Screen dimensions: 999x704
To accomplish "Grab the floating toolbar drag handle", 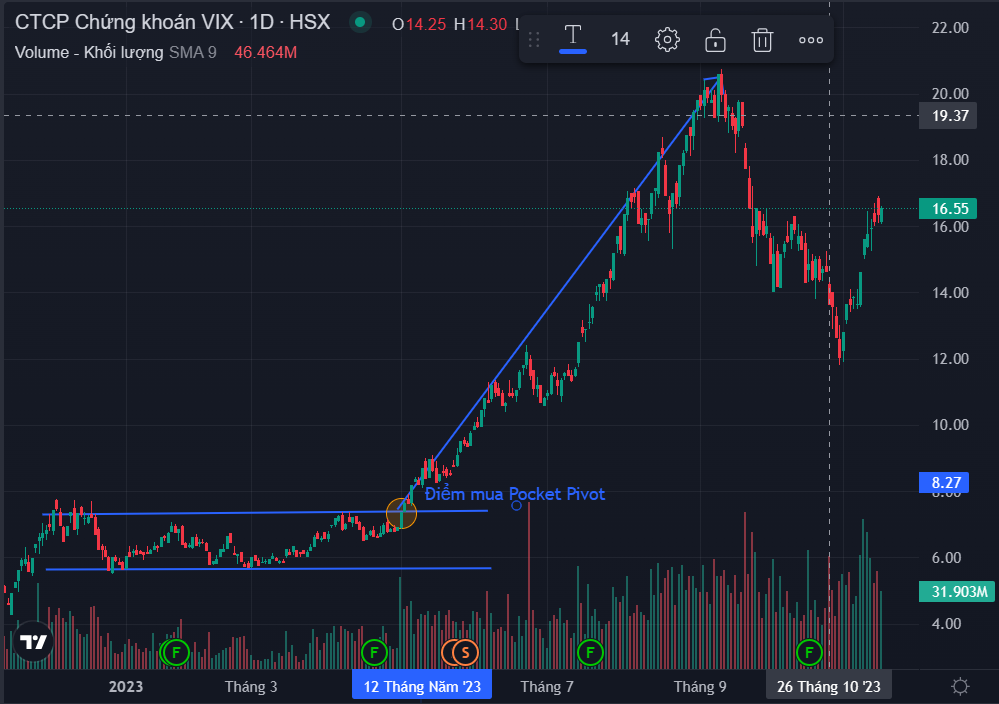I will pos(534,40).
